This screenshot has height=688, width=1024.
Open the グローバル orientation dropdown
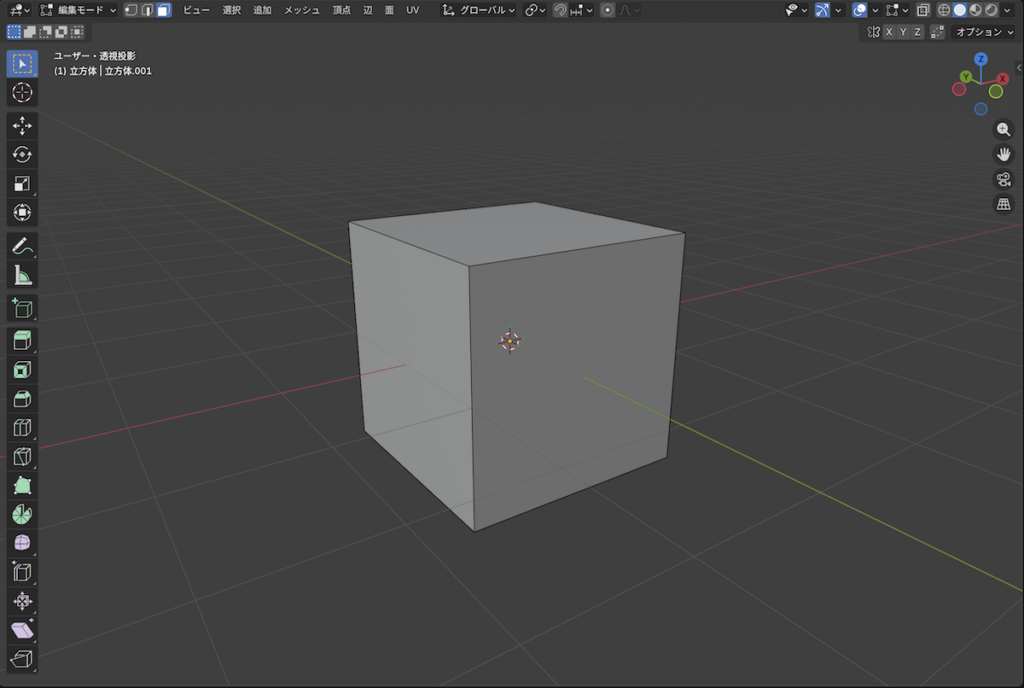pos(479,10)
